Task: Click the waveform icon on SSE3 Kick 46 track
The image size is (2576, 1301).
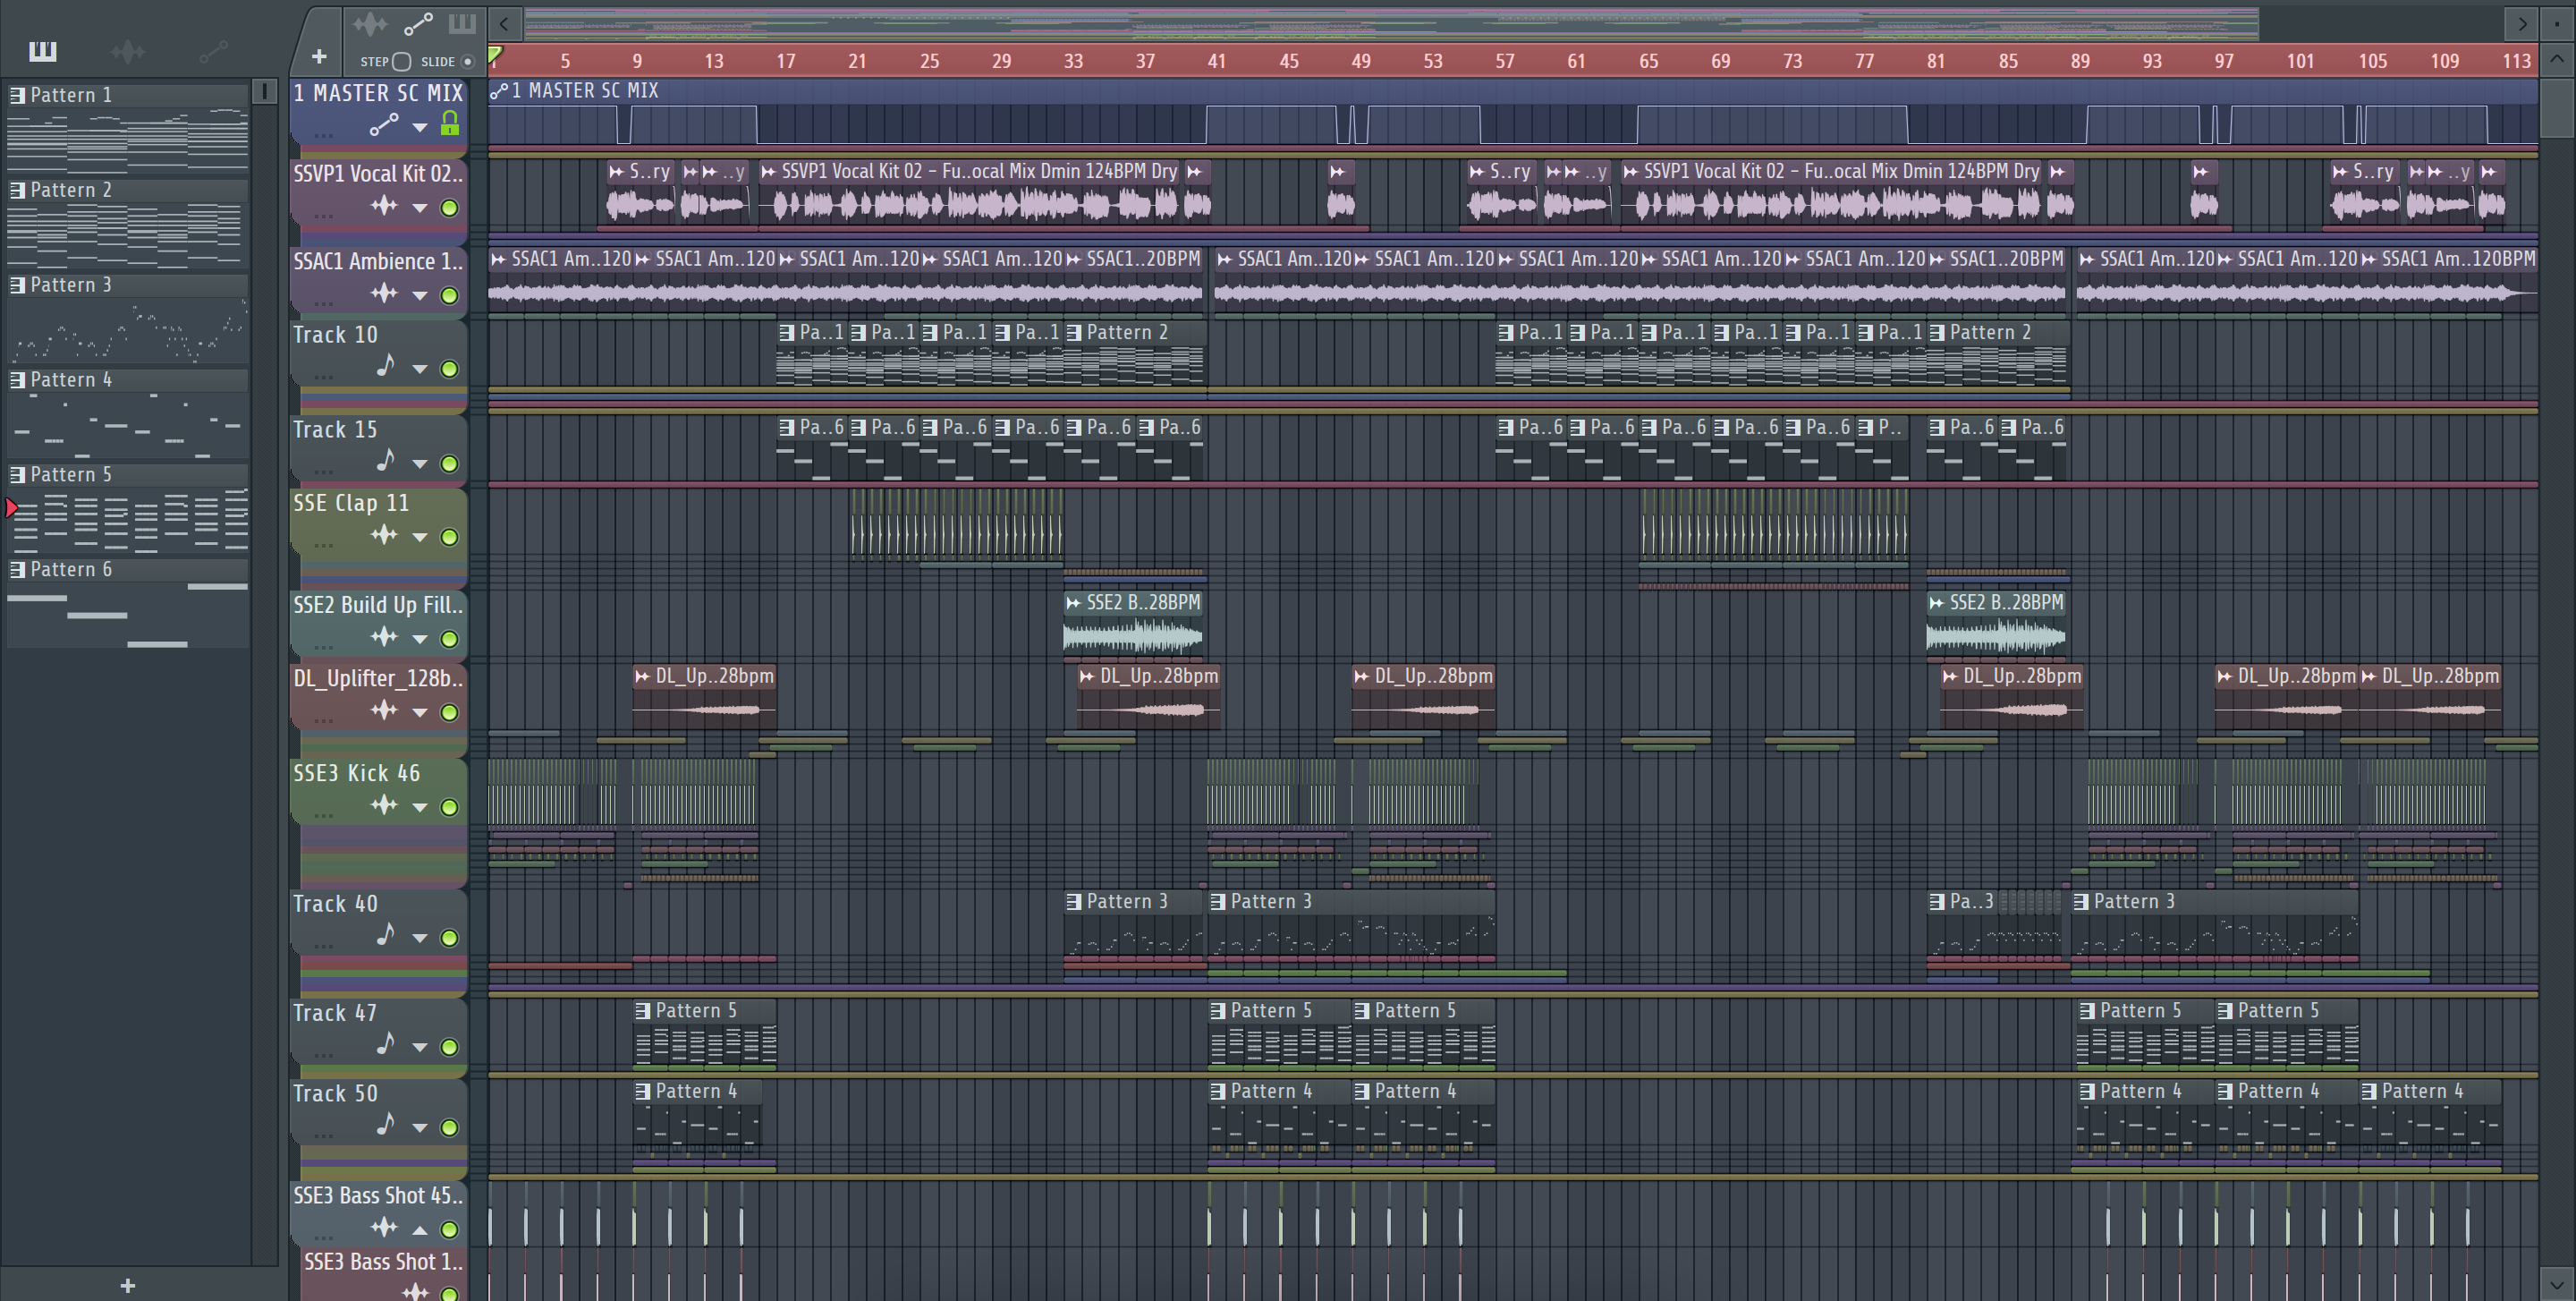Action: [384, 805]
